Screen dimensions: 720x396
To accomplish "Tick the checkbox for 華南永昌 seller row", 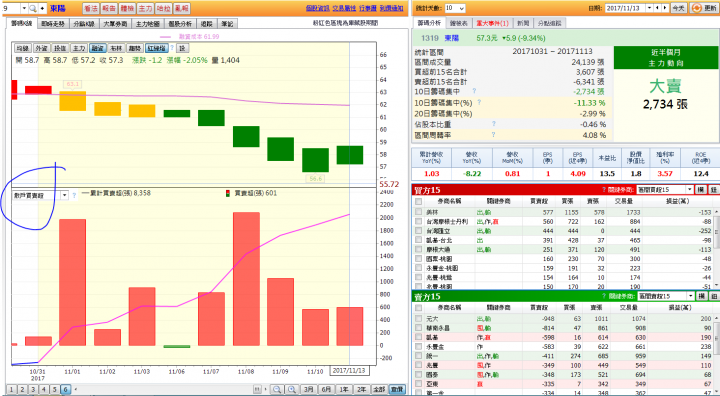I will pyautogui.click(x=418, y=328).
